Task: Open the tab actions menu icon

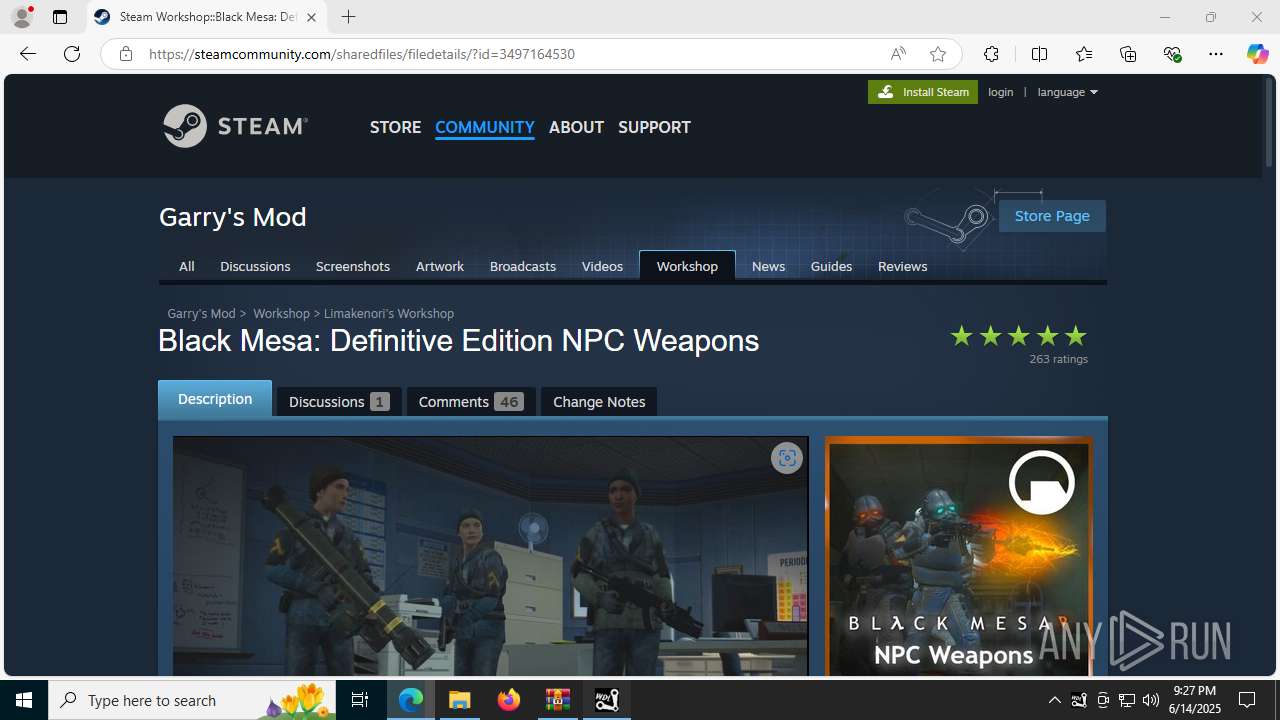Action: (x=60, y=17)
